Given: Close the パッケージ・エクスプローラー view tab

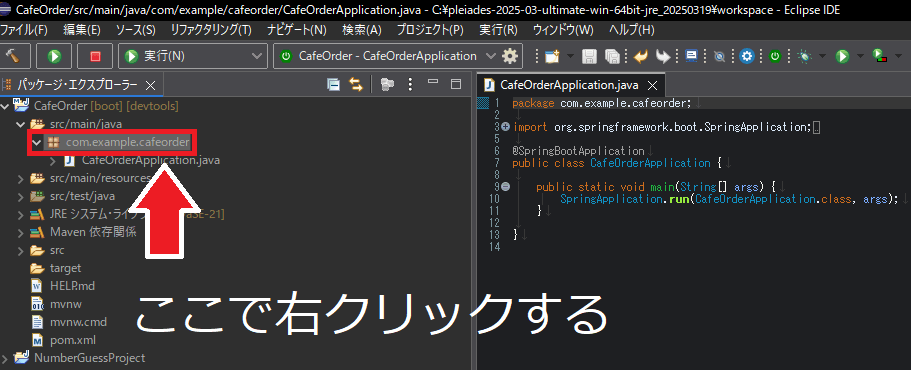Looking at the screenshot, I should click(x=150, y=85).
